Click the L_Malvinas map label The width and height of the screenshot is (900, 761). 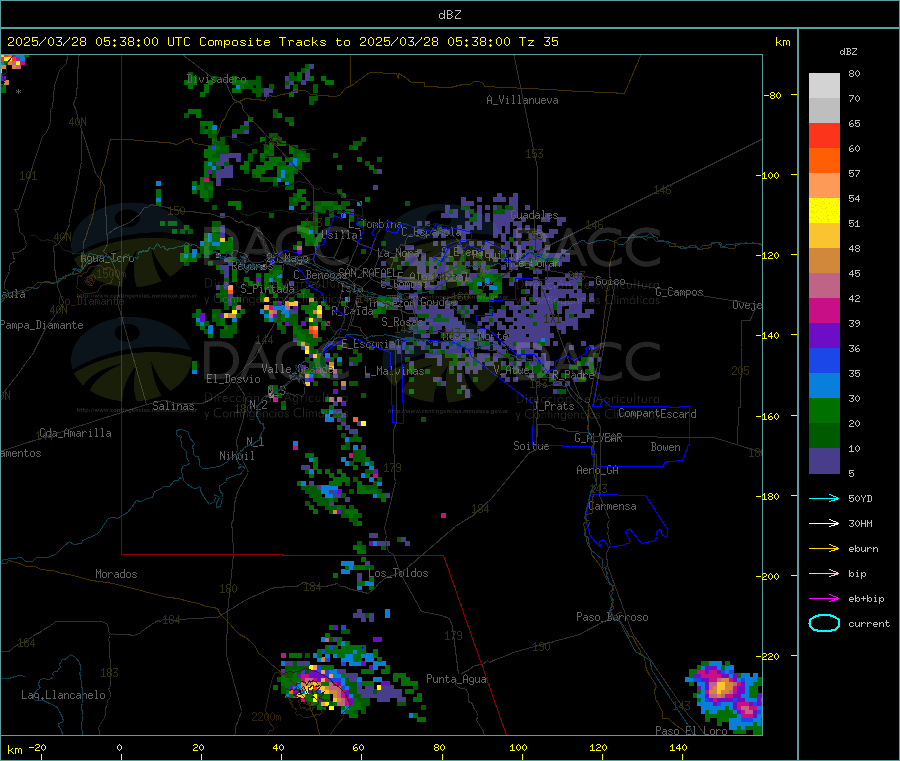394,371
